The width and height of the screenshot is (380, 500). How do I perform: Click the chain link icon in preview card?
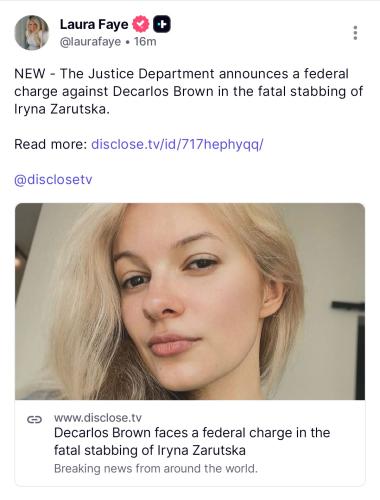[34, 419]
